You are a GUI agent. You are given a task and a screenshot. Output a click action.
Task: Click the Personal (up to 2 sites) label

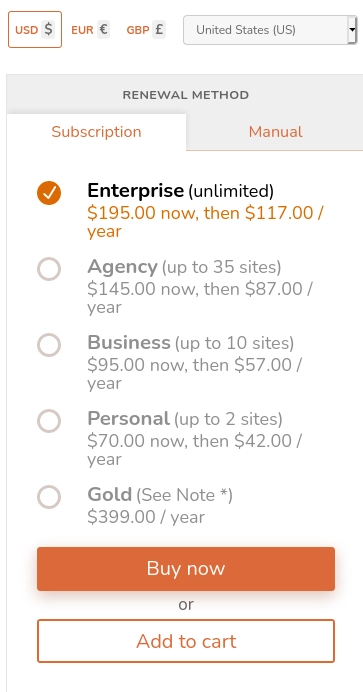point(185,418)
